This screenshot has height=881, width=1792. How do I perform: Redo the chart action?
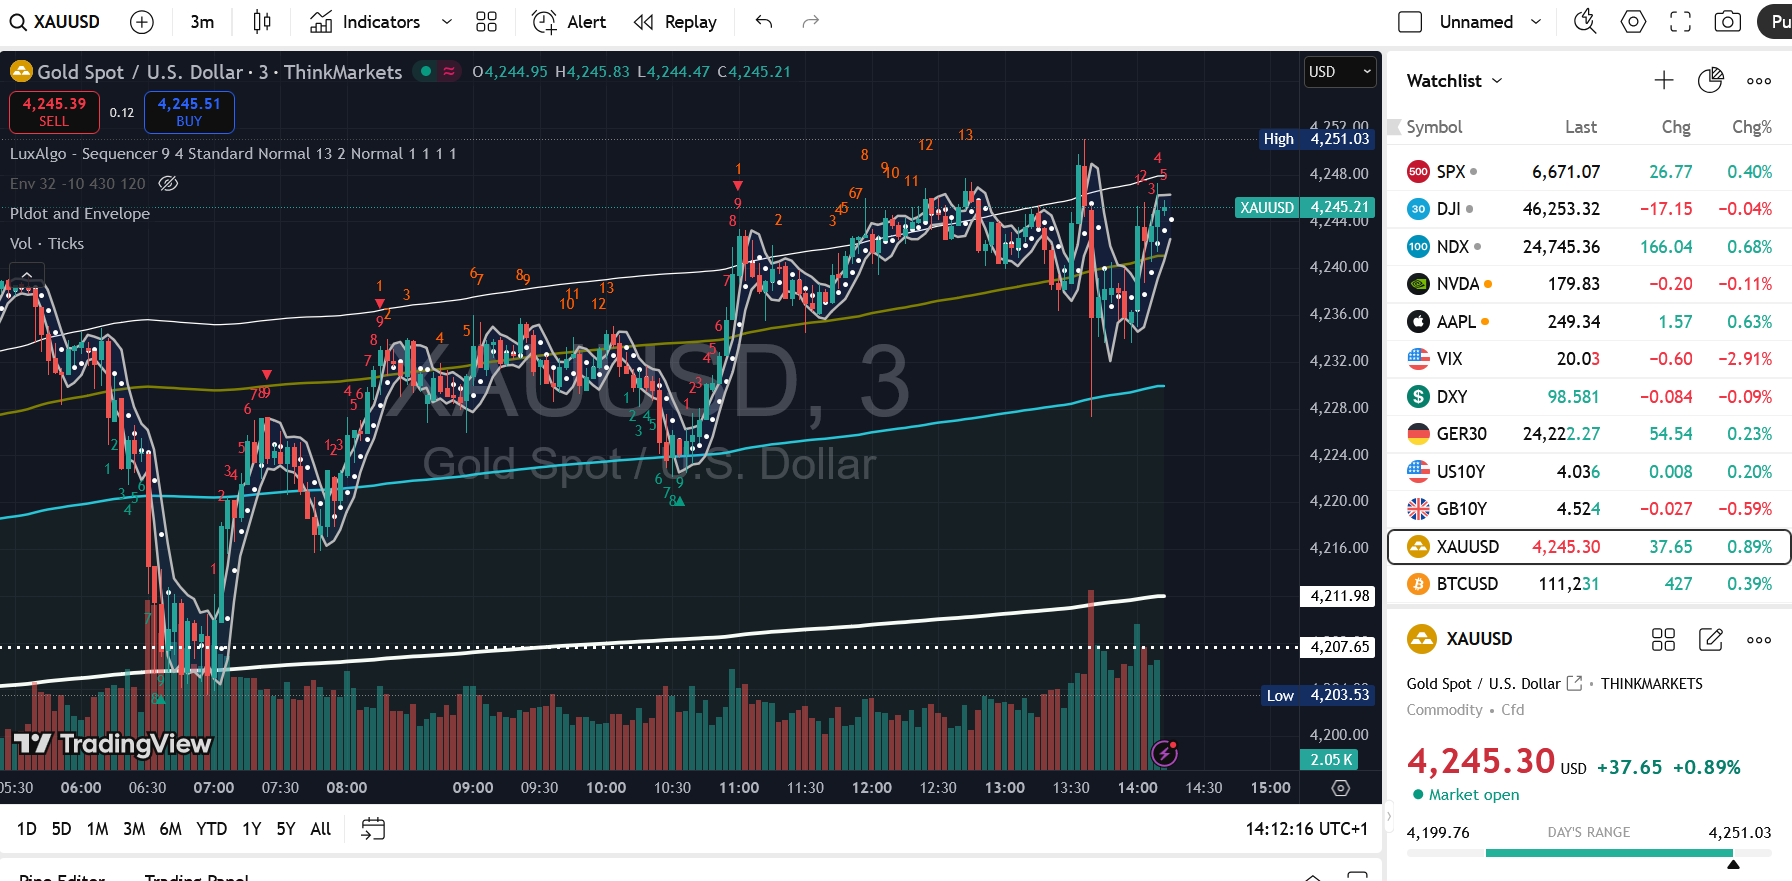(x=811, y=22)
